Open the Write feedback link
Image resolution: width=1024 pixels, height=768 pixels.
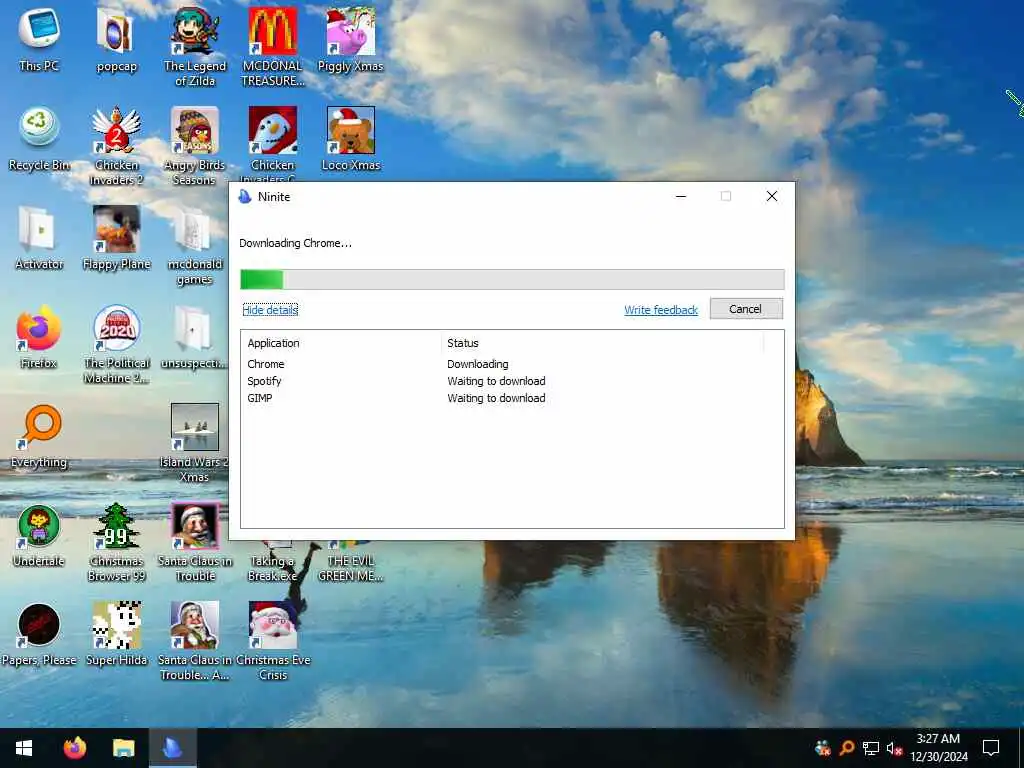(x=660, y=310)
